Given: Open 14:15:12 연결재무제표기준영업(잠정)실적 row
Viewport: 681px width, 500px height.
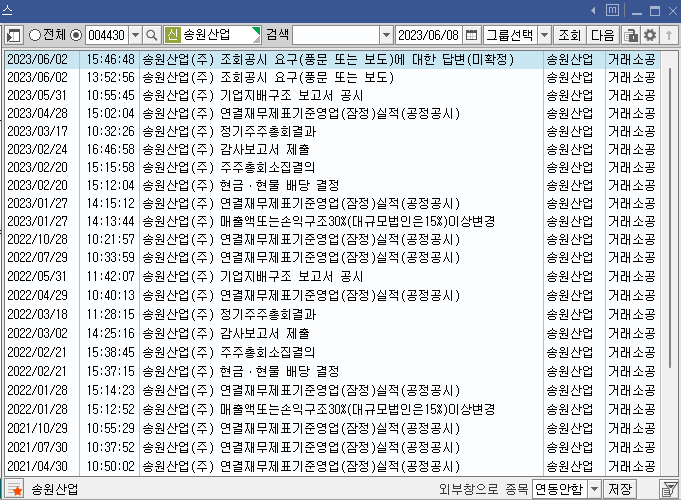Looking at the screenshot, I should pos(332,203).
